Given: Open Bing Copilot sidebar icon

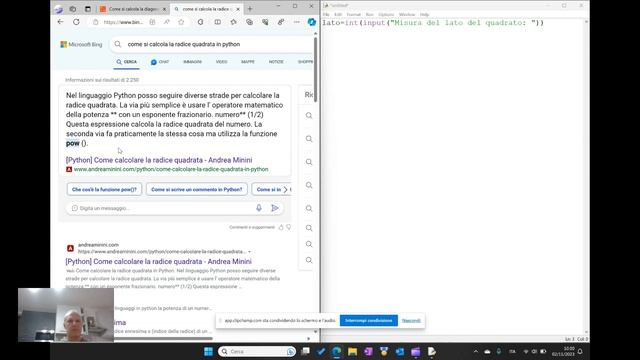Looking at the screenshot, I should 311,22.
